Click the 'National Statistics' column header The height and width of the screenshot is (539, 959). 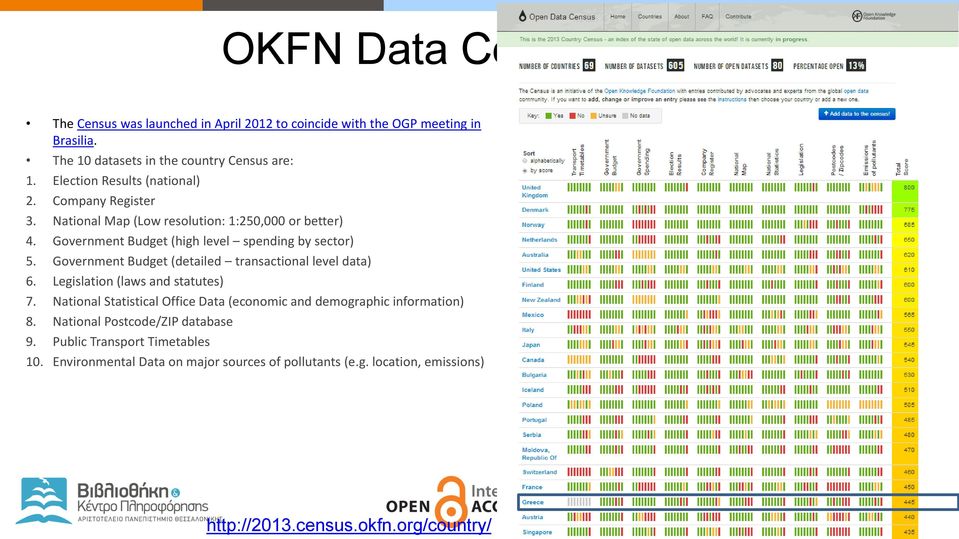[x=772, y=162]
